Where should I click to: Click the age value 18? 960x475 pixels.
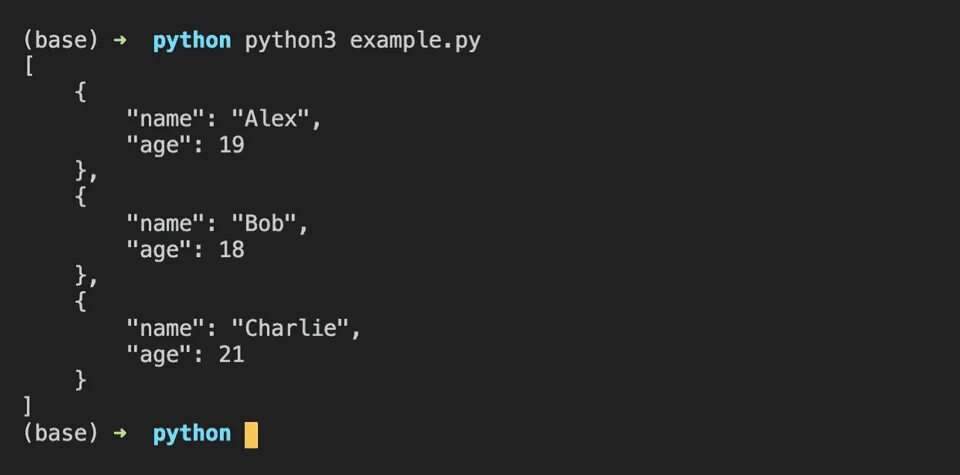231,250
